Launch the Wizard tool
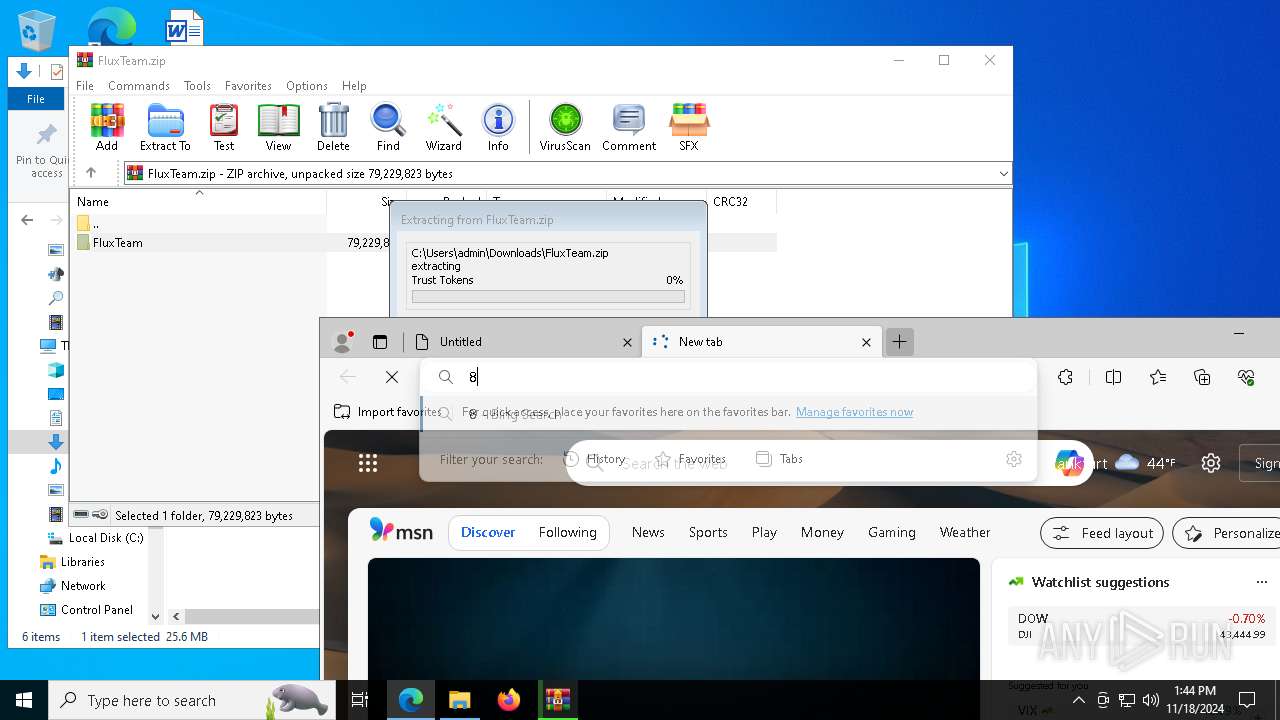The image size is (1280, 720). (443, 127)
